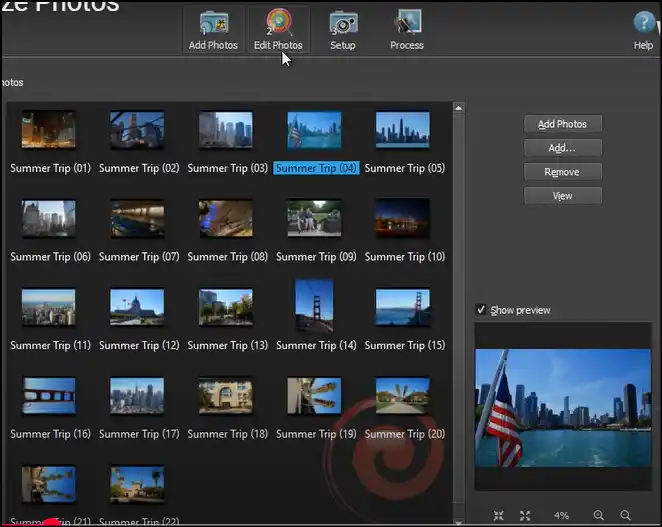Select the Summer Trip (10) night thumbnail
This screenshot has width=662, height=527.
403,218
